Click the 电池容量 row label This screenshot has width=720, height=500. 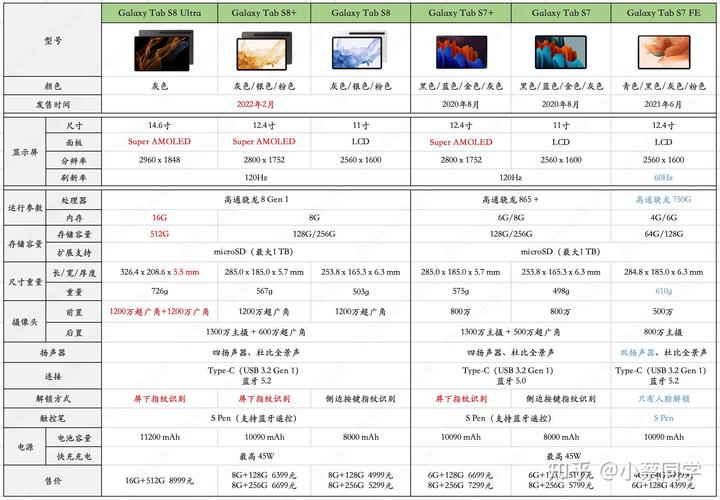pos(73,438)
